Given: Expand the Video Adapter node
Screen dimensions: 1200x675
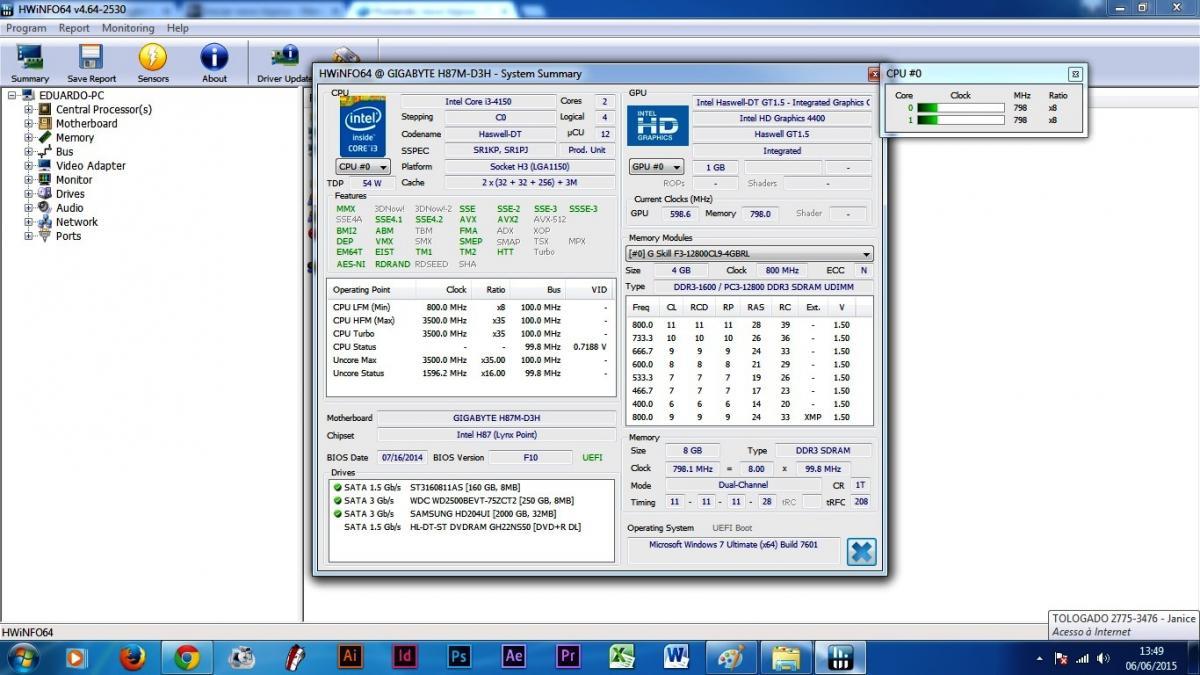Looking at the screenshot, I should coord(28,166).
